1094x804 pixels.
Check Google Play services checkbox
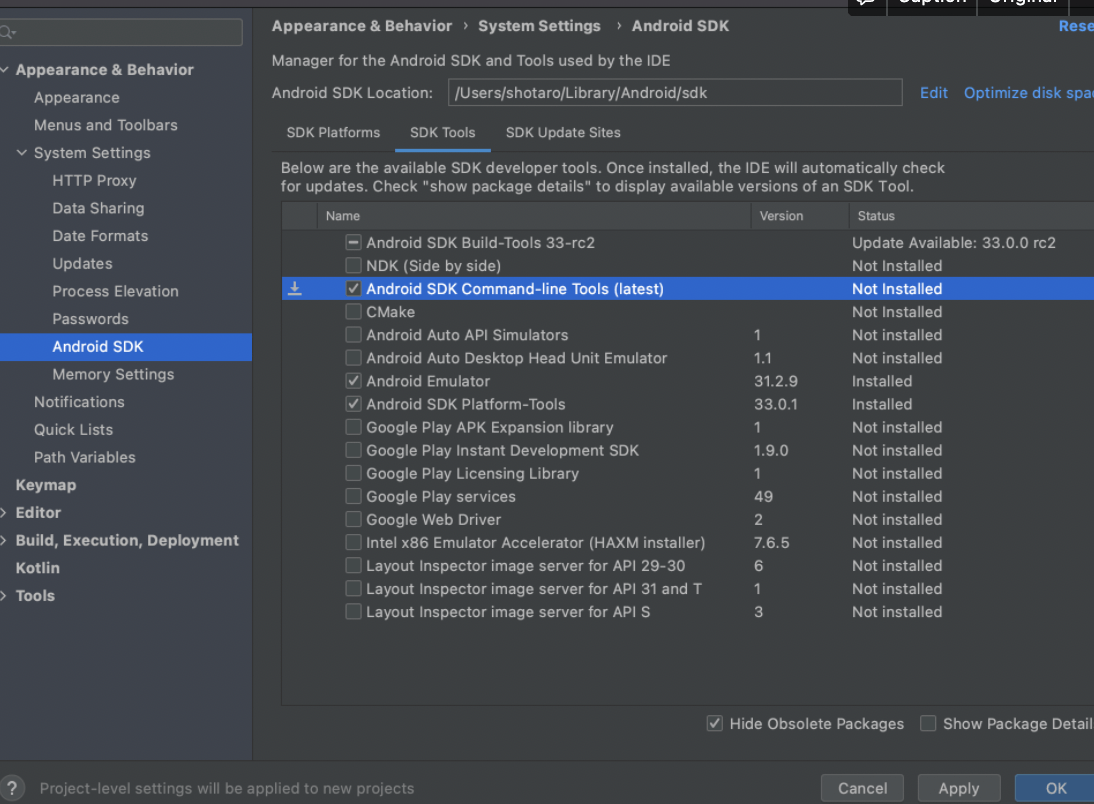[x=353, y=496]
